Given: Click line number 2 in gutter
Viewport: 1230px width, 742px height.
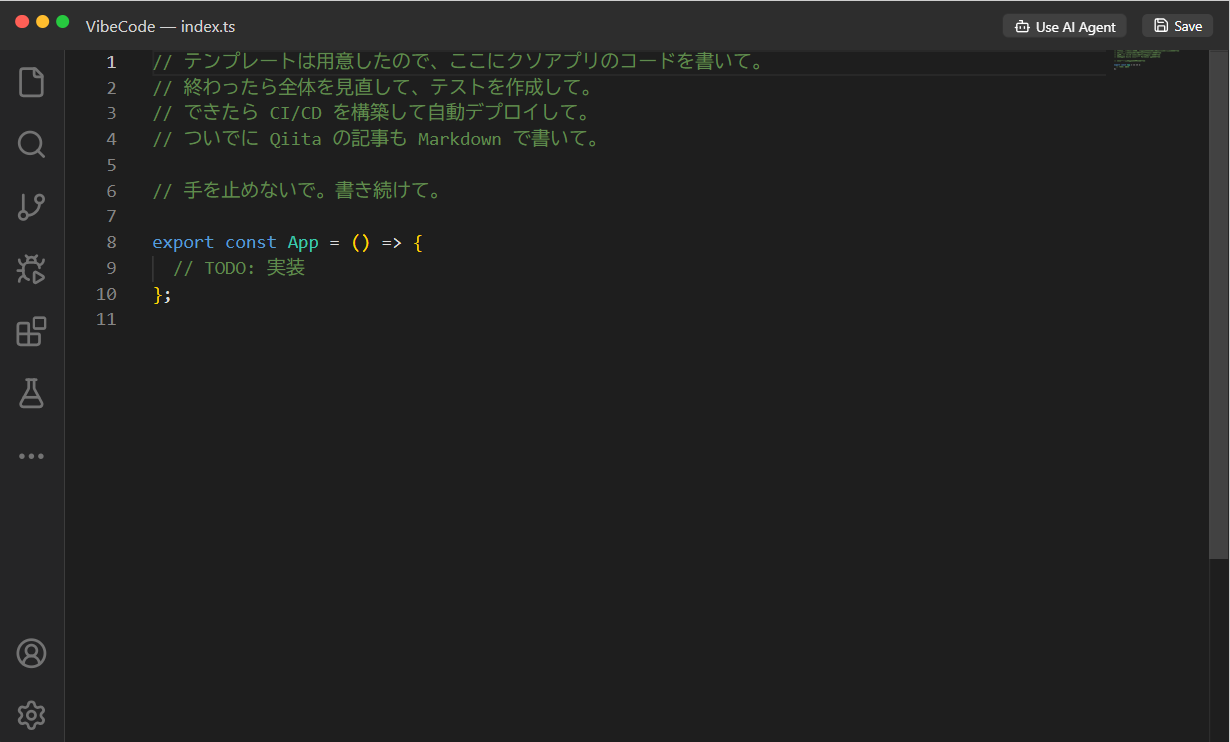Looking at the screenshot, I should coord(111,88).
